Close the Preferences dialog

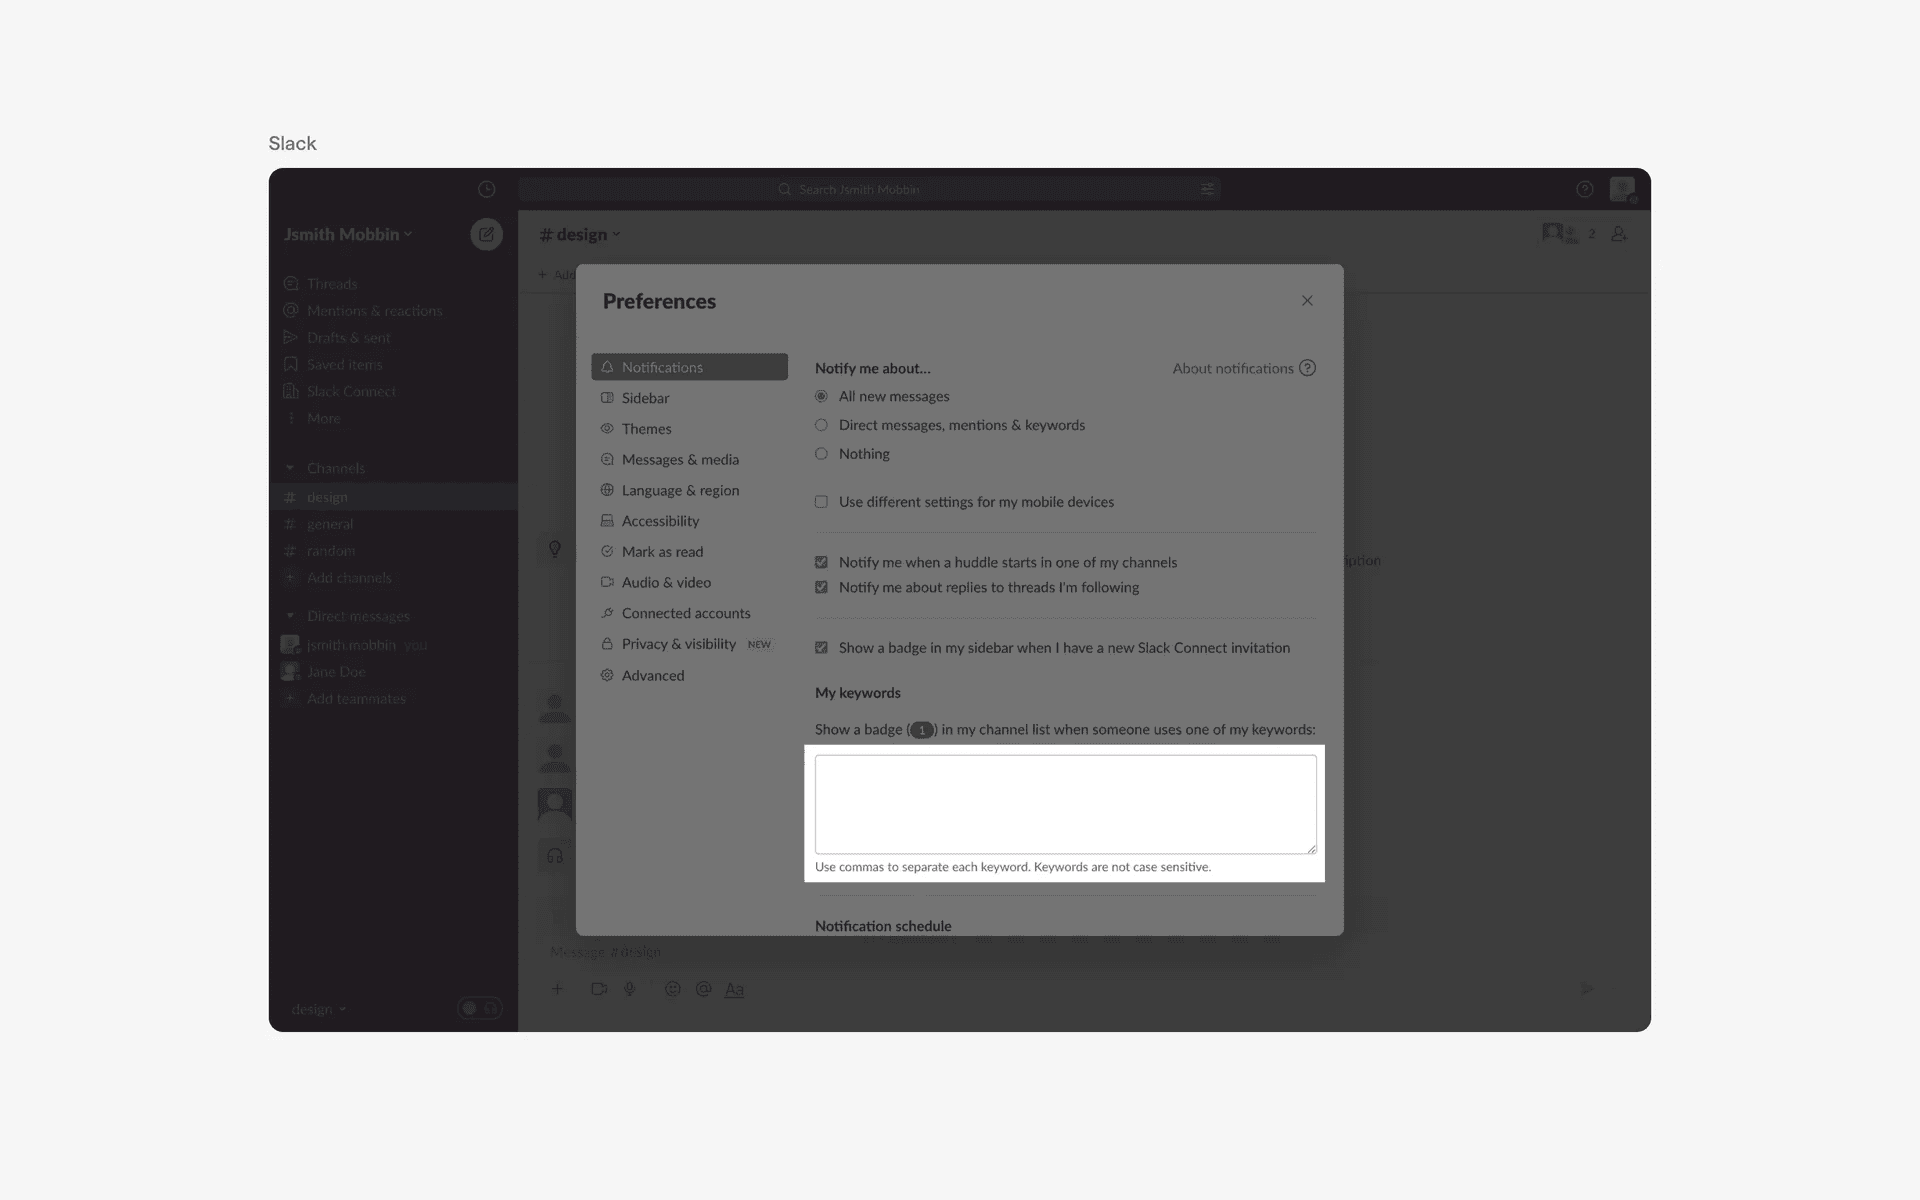click(1307, 301)
